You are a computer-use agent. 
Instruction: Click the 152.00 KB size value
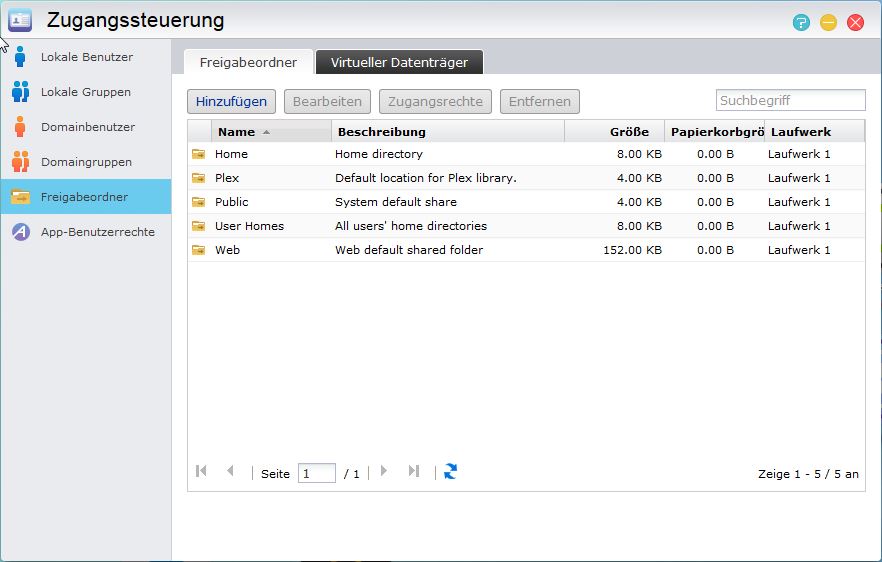pyautogui.click(x=632, y=250)
